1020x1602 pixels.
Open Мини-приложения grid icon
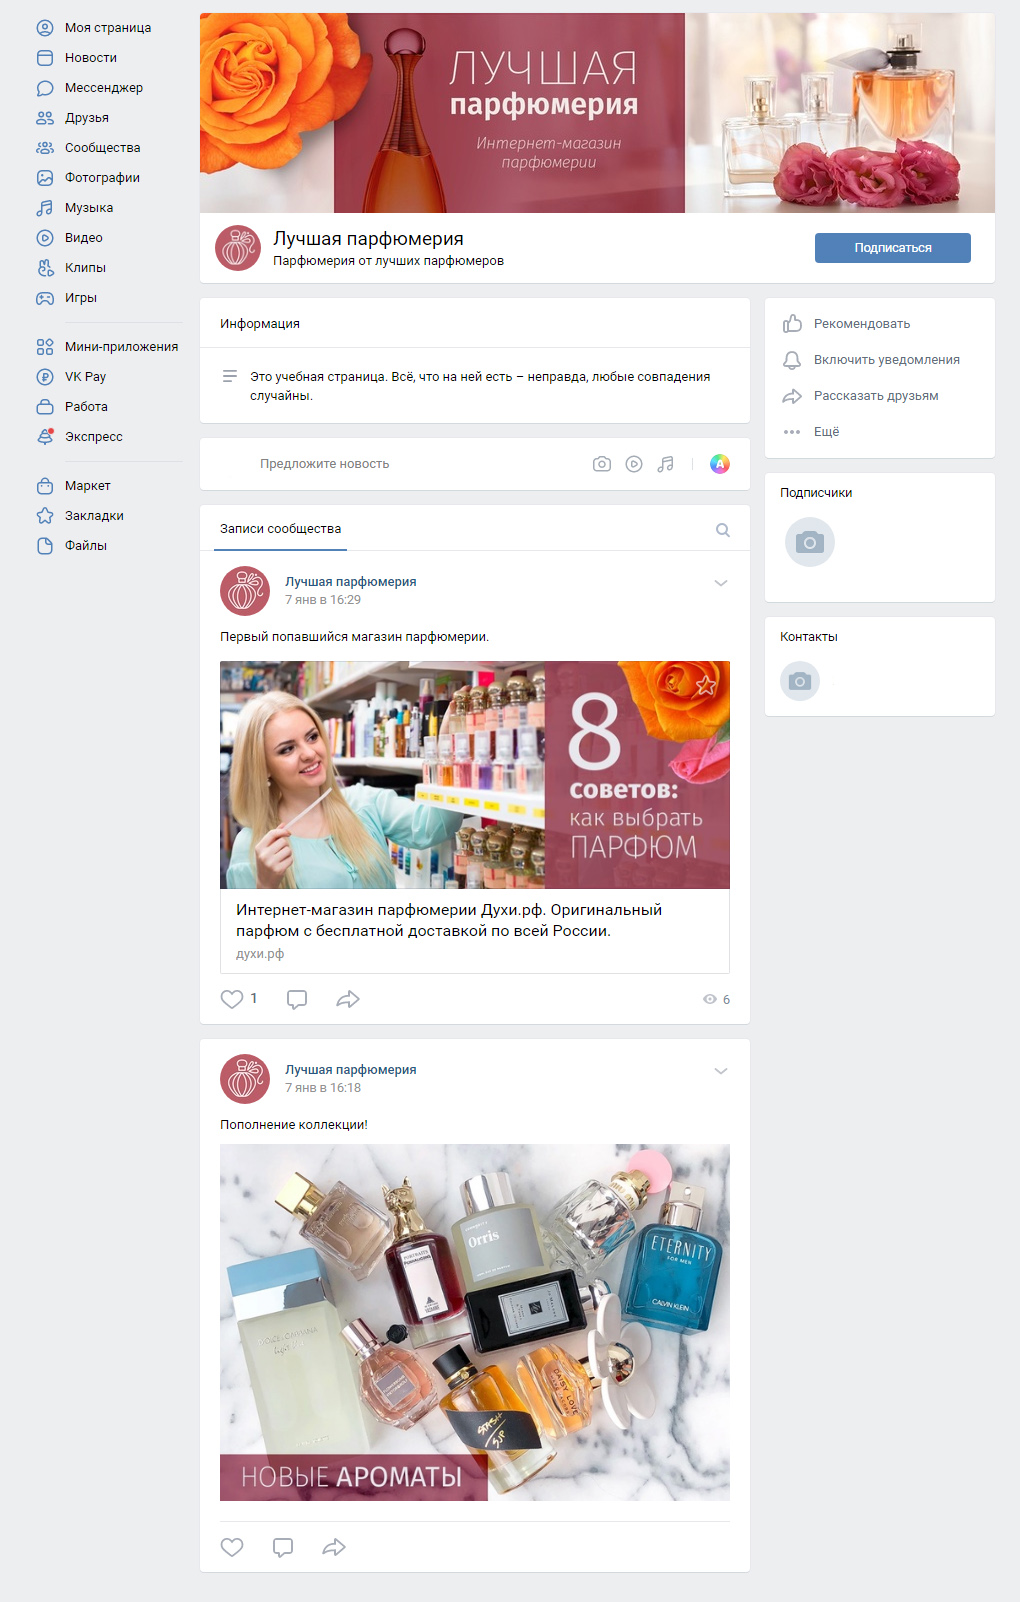click(x=45, y=347)
